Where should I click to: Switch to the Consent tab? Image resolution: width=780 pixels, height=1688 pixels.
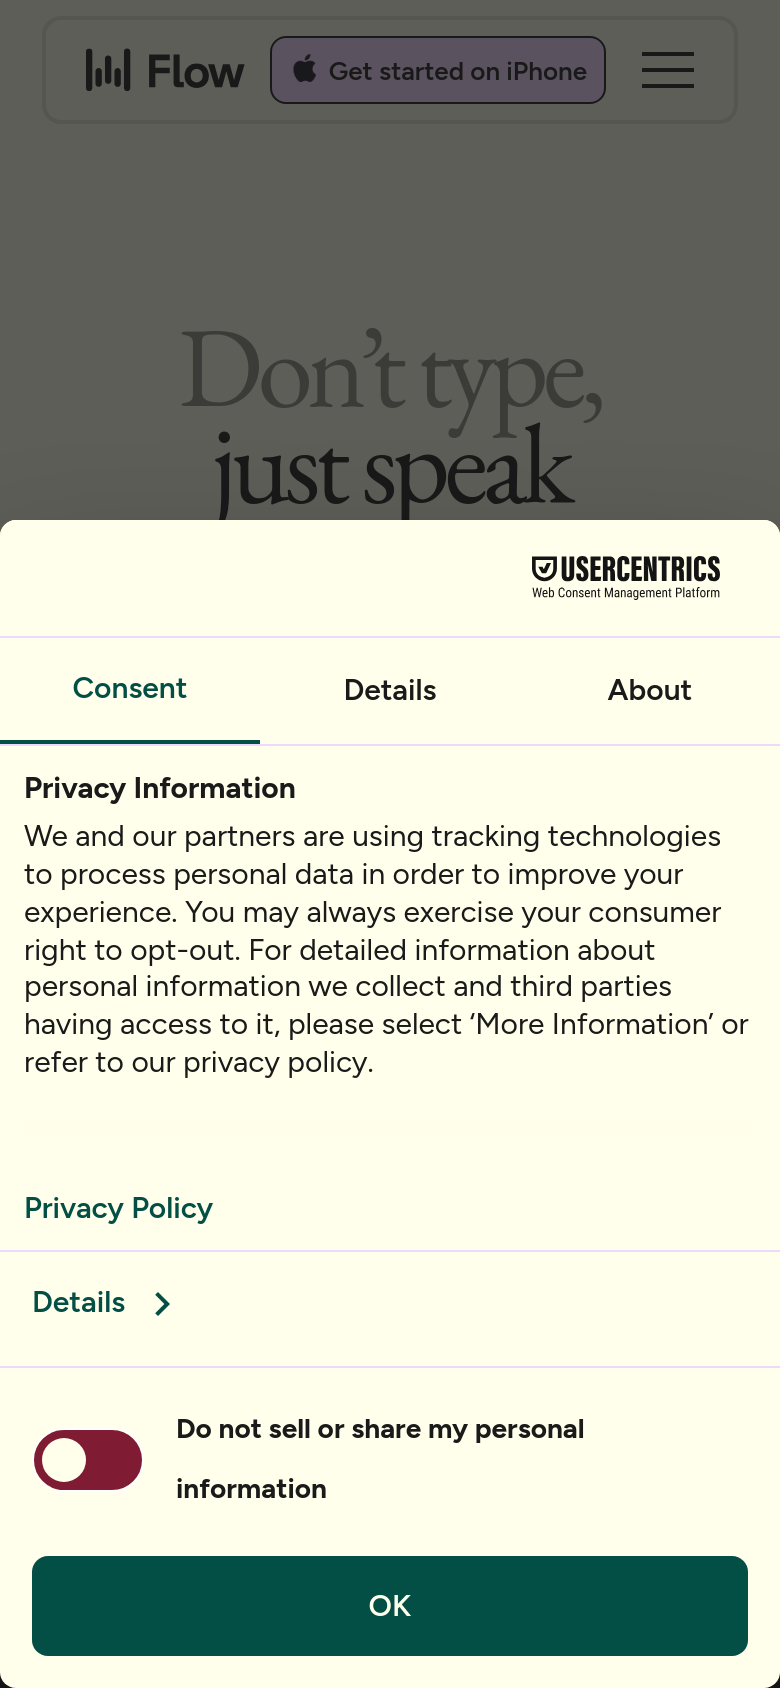coord(130,689)
